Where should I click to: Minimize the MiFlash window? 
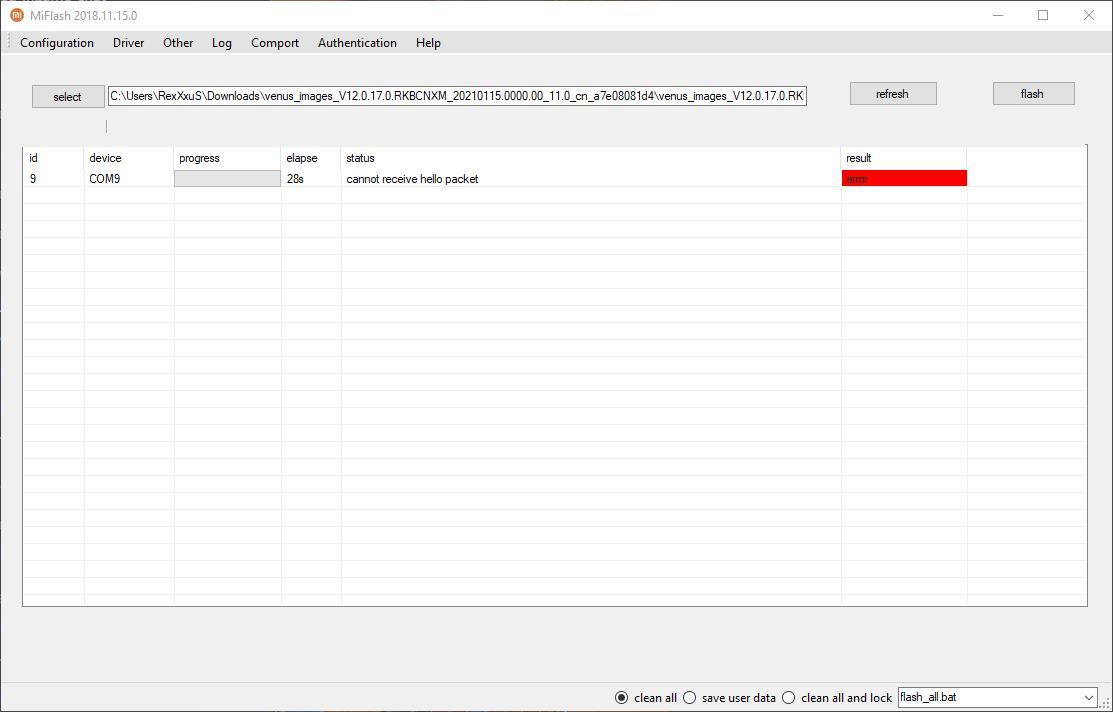click(998, 15)
